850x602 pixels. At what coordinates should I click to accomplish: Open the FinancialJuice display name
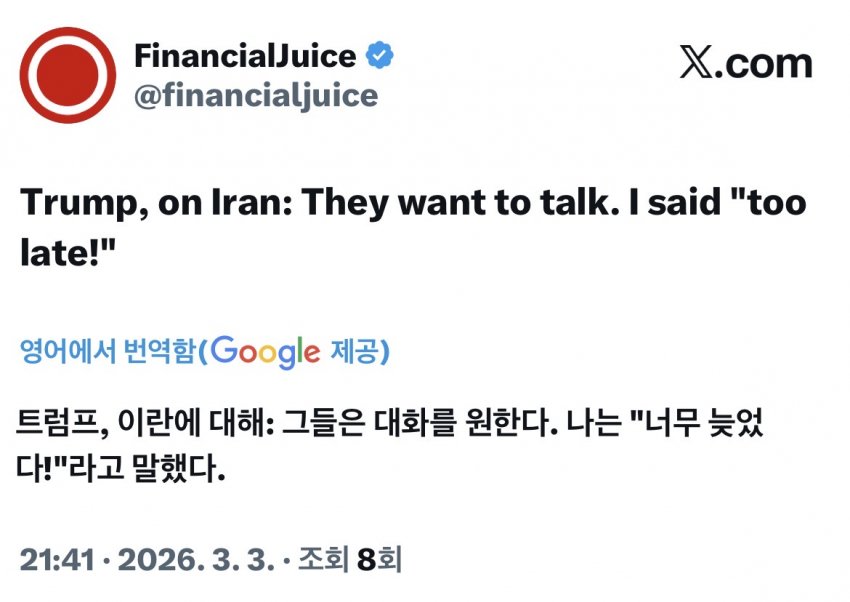coord(244,56)
